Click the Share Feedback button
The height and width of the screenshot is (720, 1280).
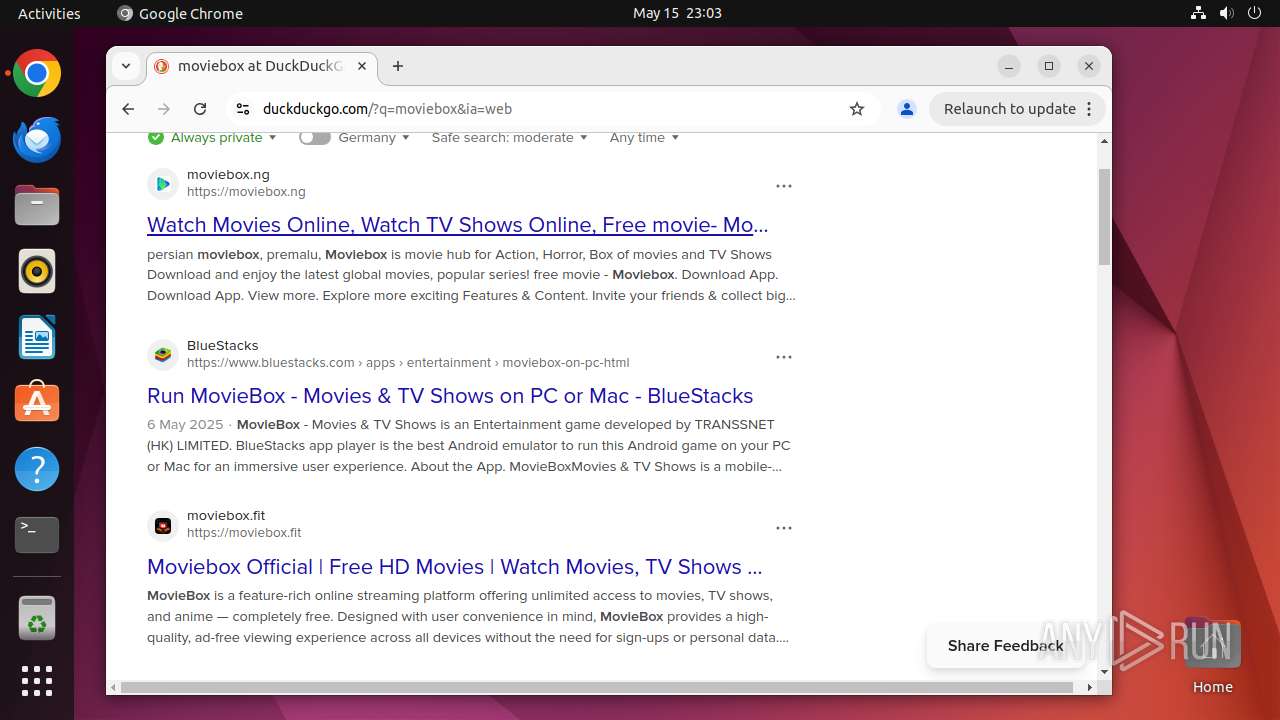pos(1005,646)
